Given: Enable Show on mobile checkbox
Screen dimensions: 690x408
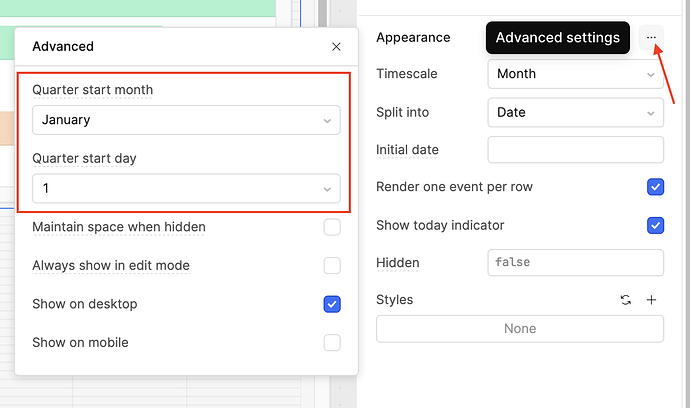Looking at the screenshot, I should tap(332, 343).
